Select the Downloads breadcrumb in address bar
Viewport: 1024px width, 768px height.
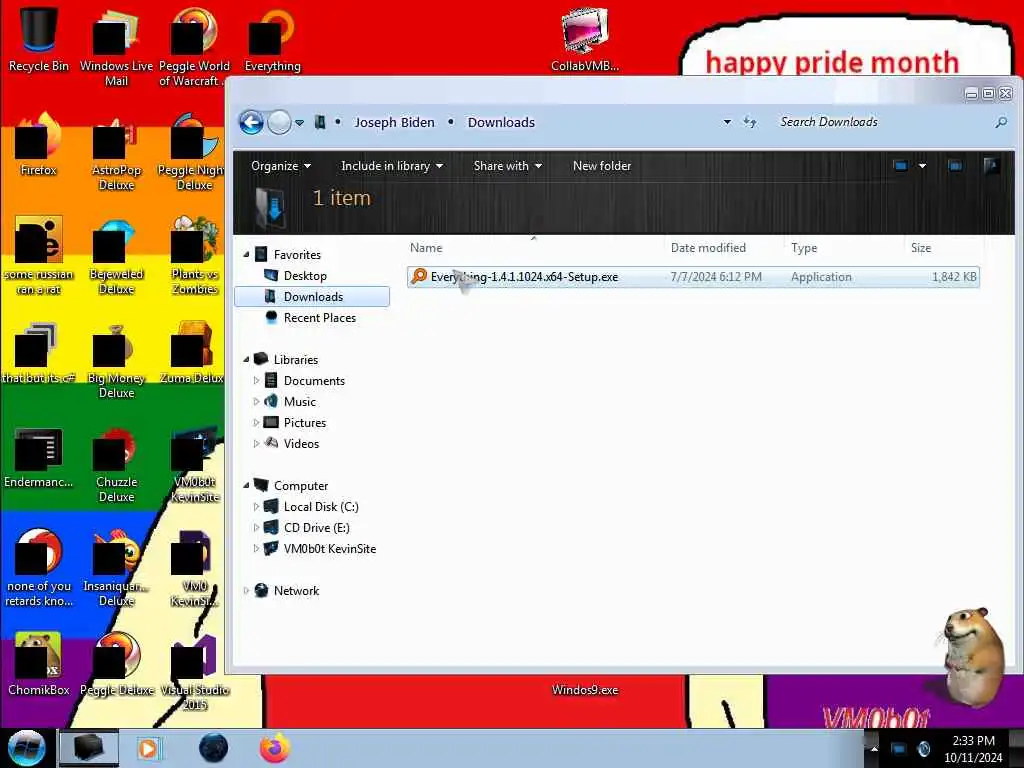(501, 123)
